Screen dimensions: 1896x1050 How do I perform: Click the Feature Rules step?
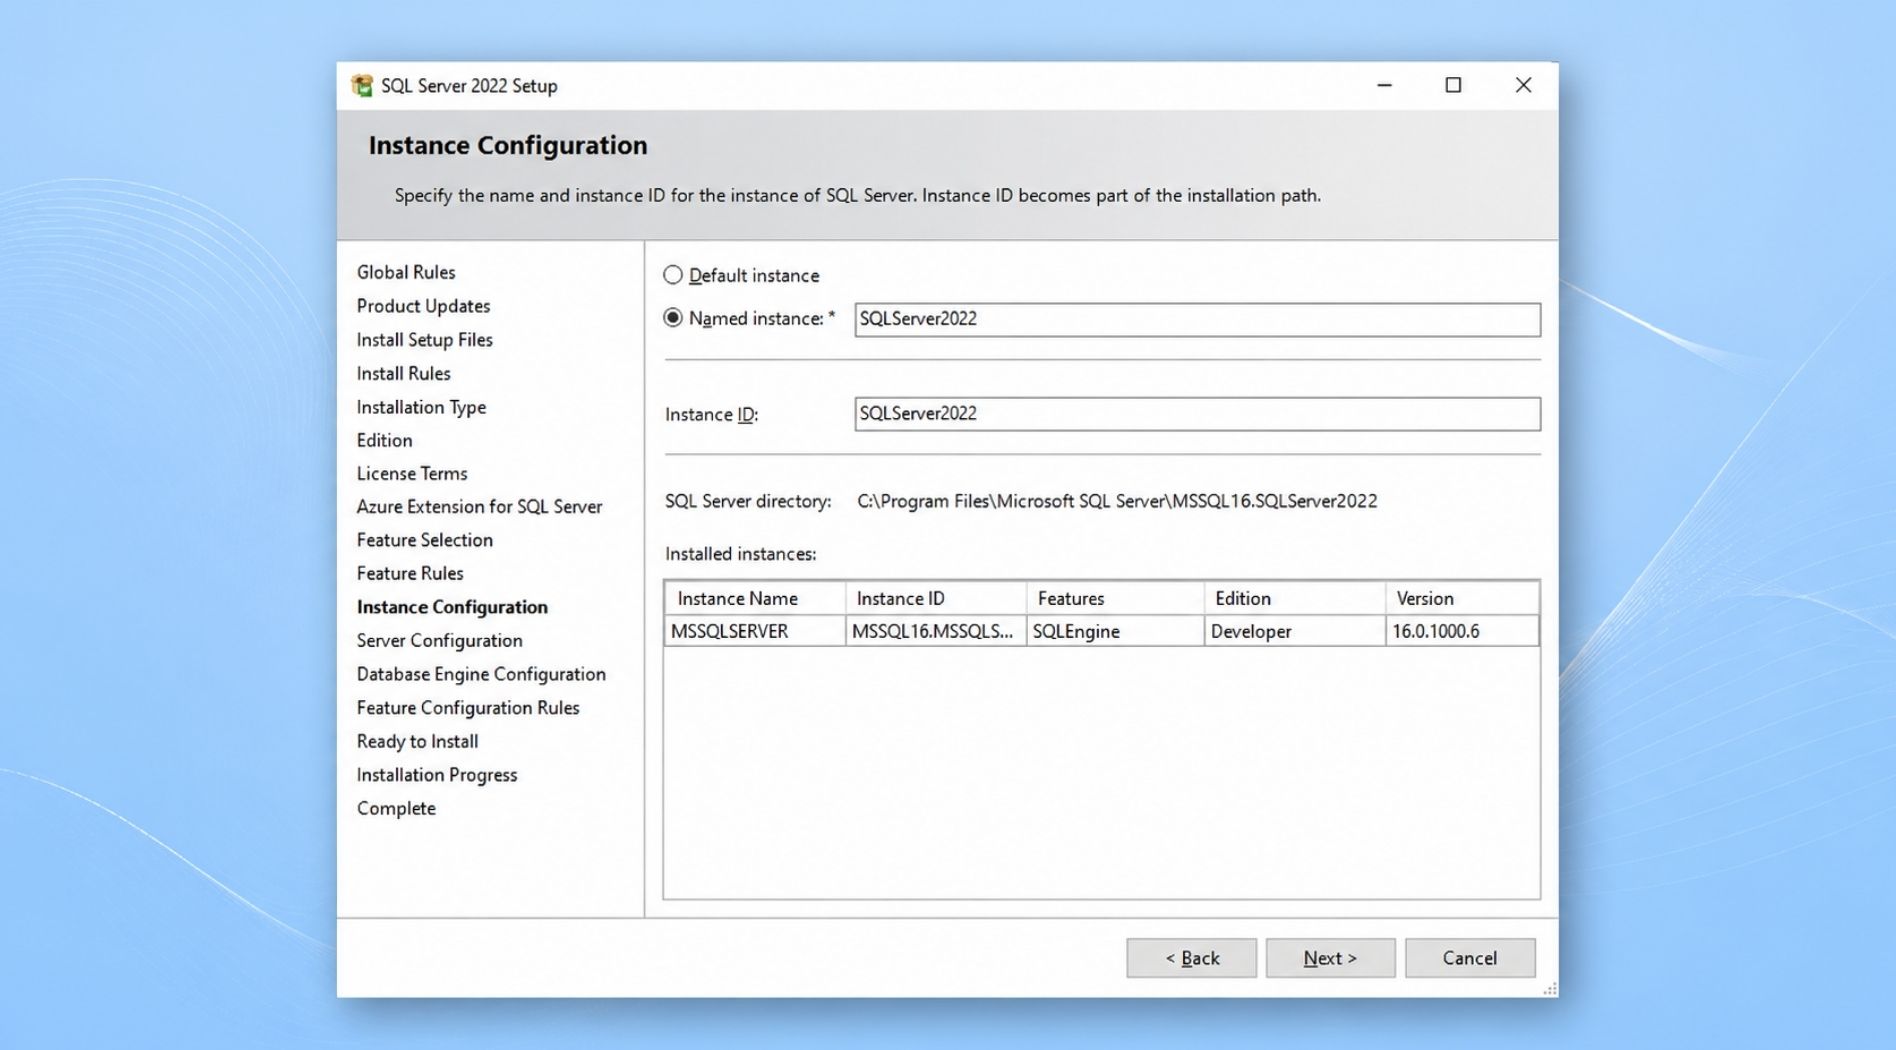coord(410,573)
